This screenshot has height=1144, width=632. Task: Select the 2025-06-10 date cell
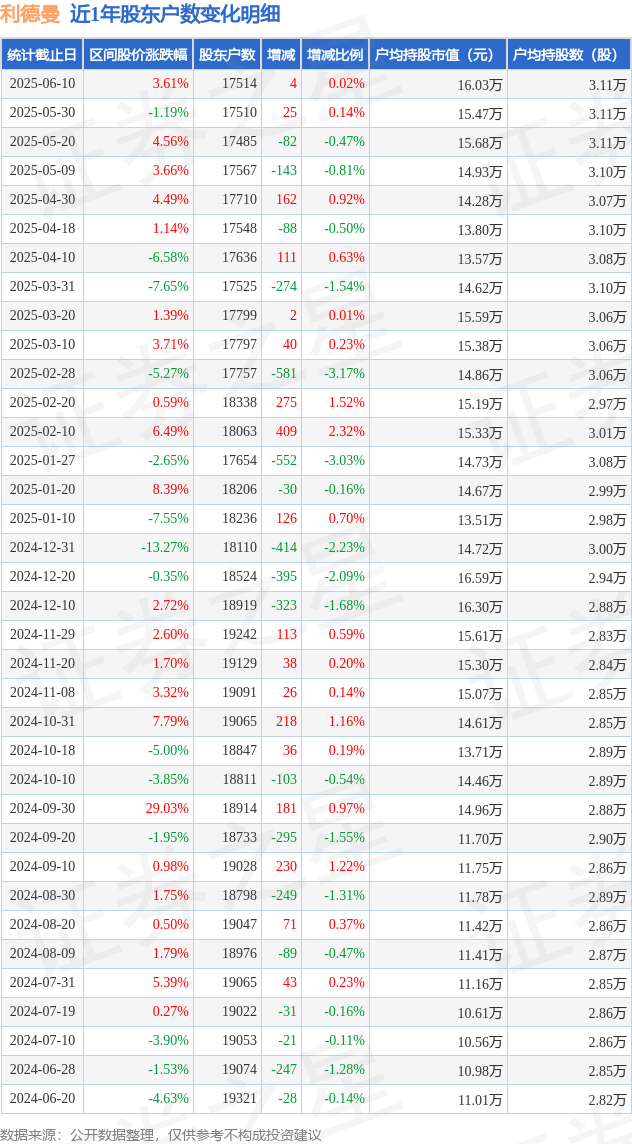[42, 84]
